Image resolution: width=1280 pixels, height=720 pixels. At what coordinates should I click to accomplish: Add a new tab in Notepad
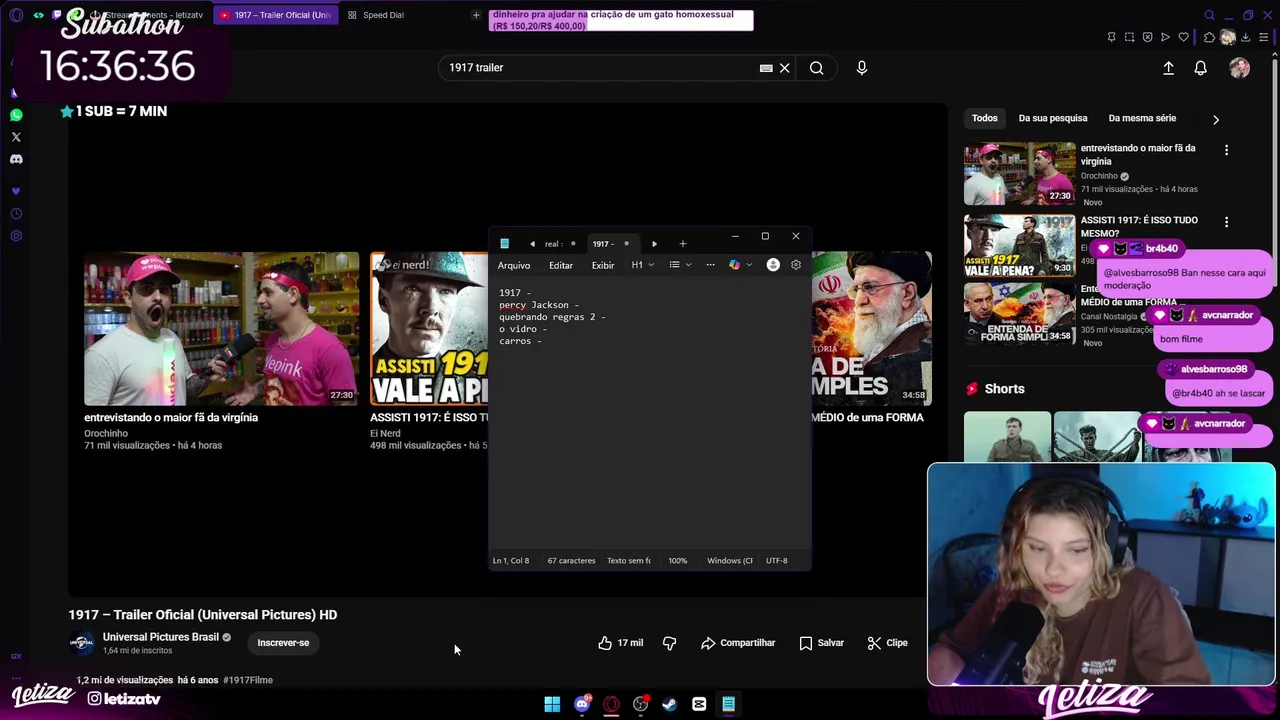[683, 244]
